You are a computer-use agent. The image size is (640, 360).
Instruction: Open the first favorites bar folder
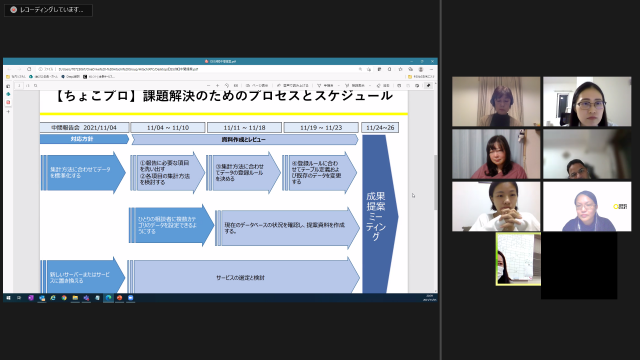click(16, 76)
